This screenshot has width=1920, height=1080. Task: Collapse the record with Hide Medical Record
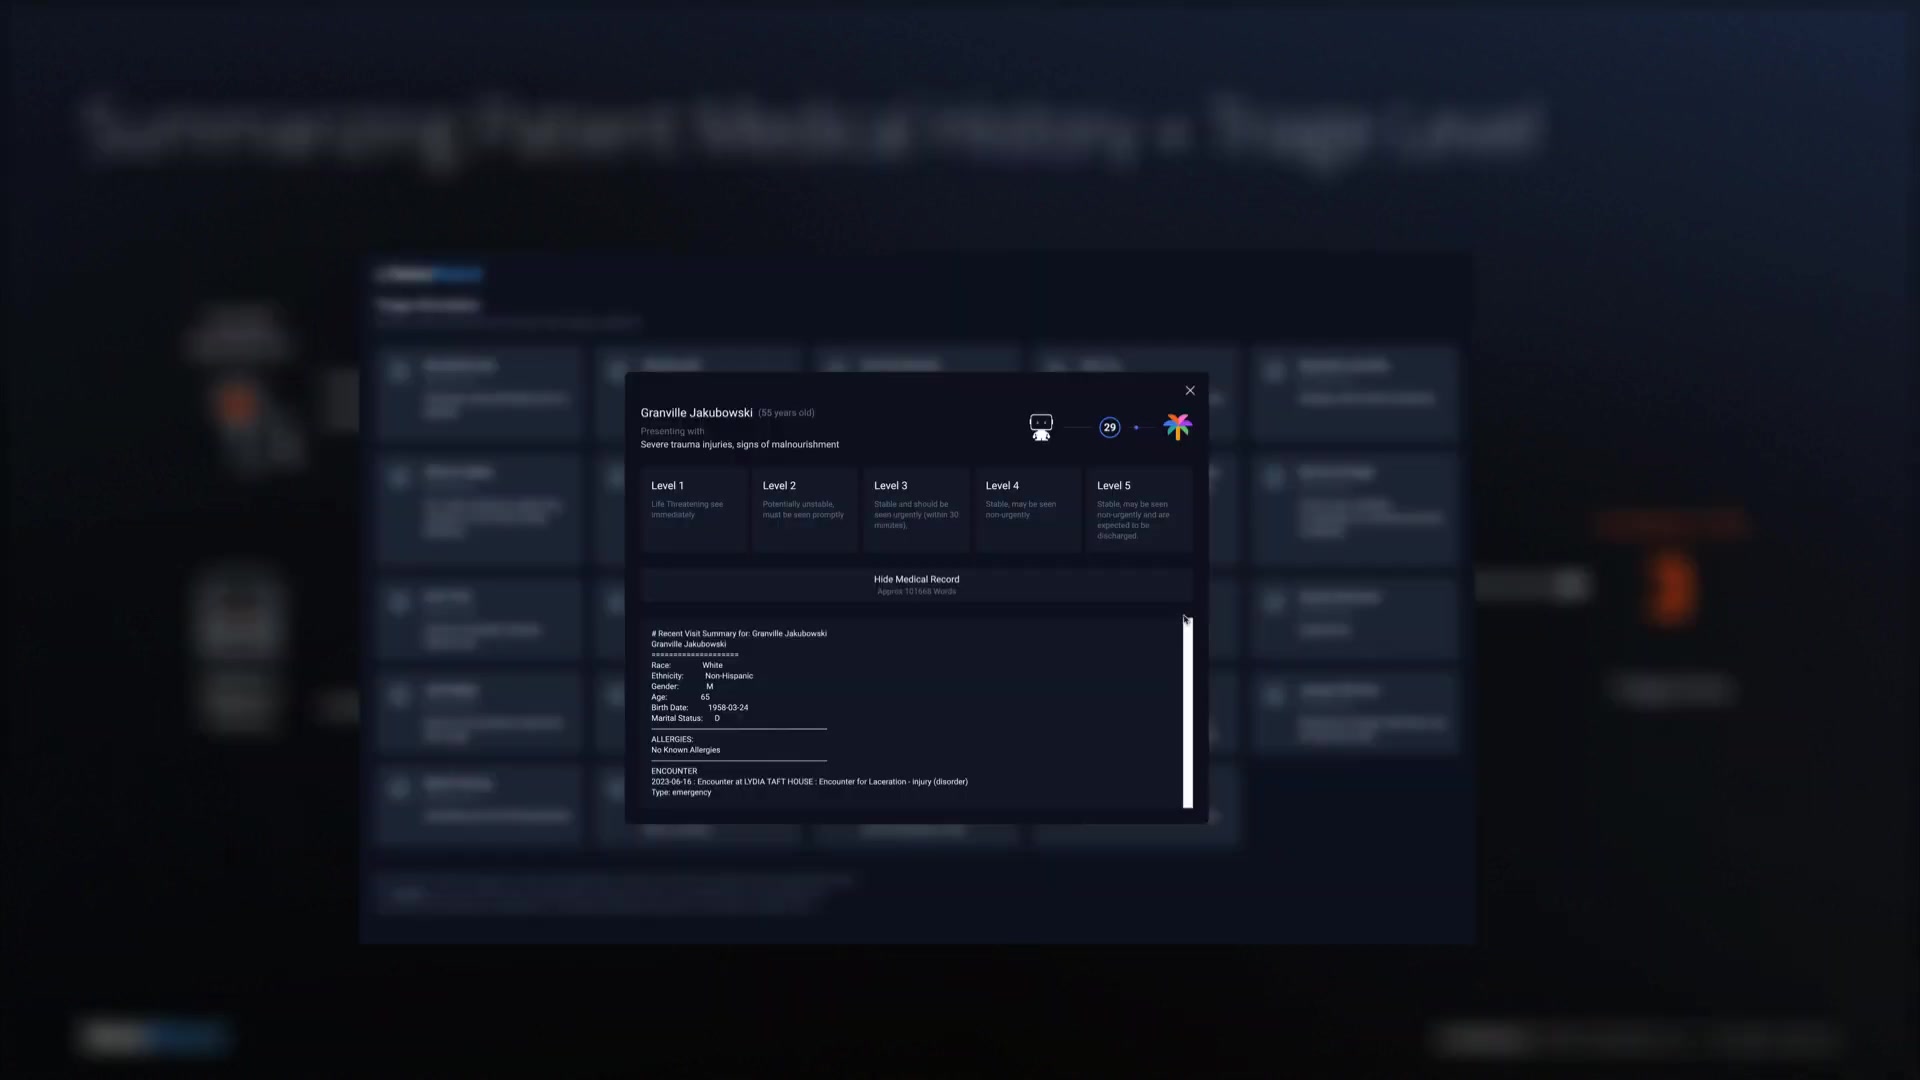(x=916, y=585)
